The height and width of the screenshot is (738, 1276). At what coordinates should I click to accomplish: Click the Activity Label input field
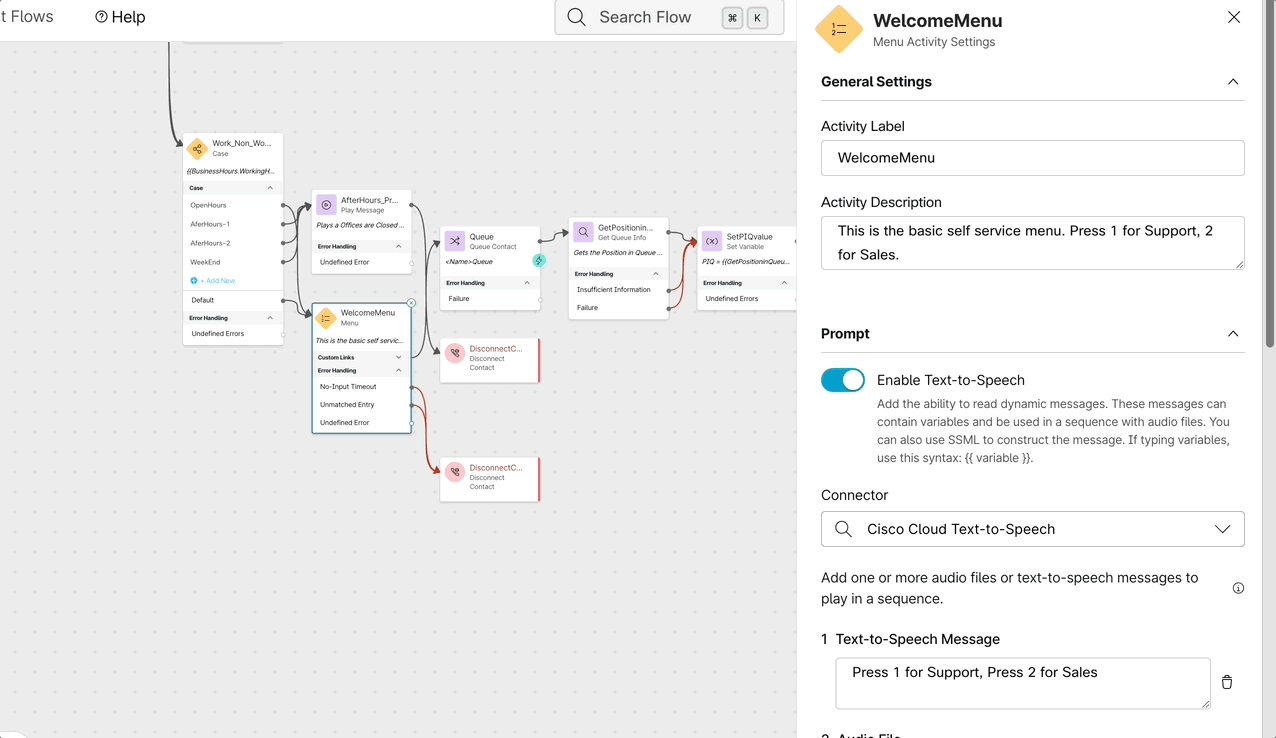click(x=1032, y=158)
